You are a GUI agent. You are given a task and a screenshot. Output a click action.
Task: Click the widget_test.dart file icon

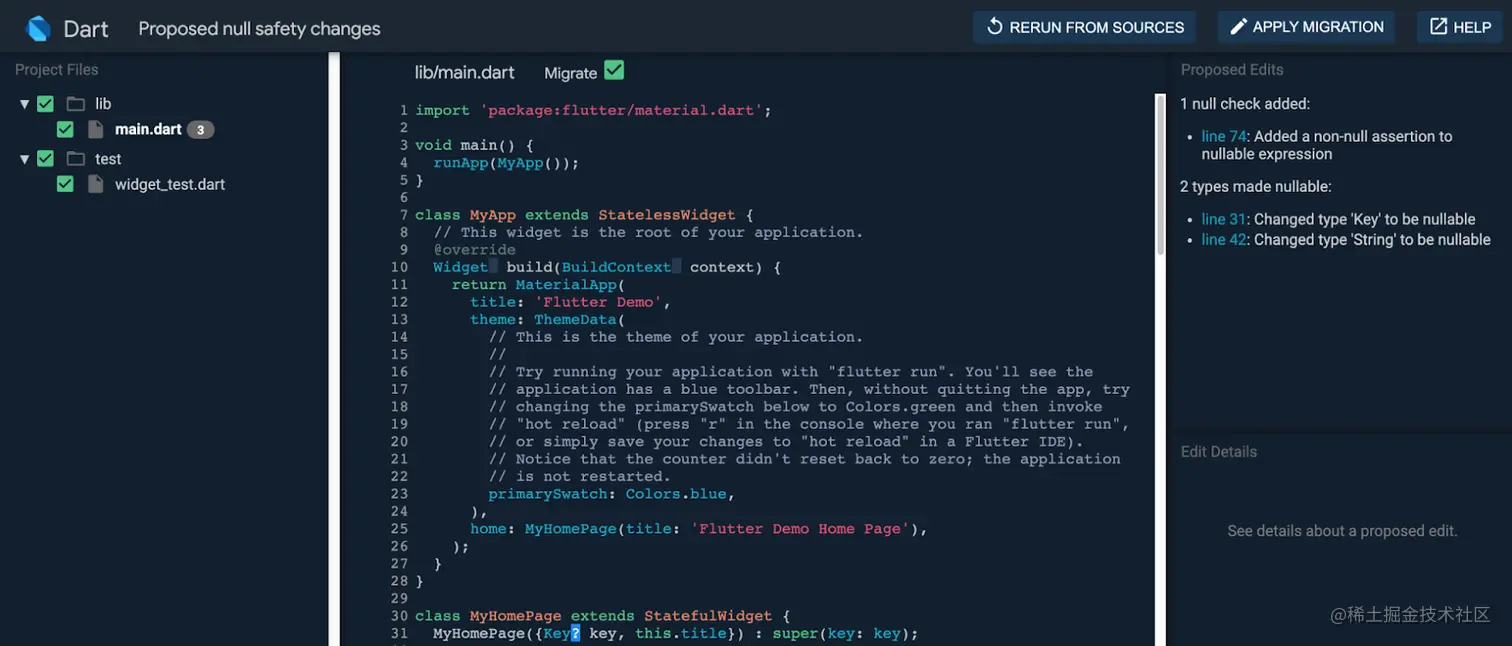pyautogui.click(x=96, y=184)
